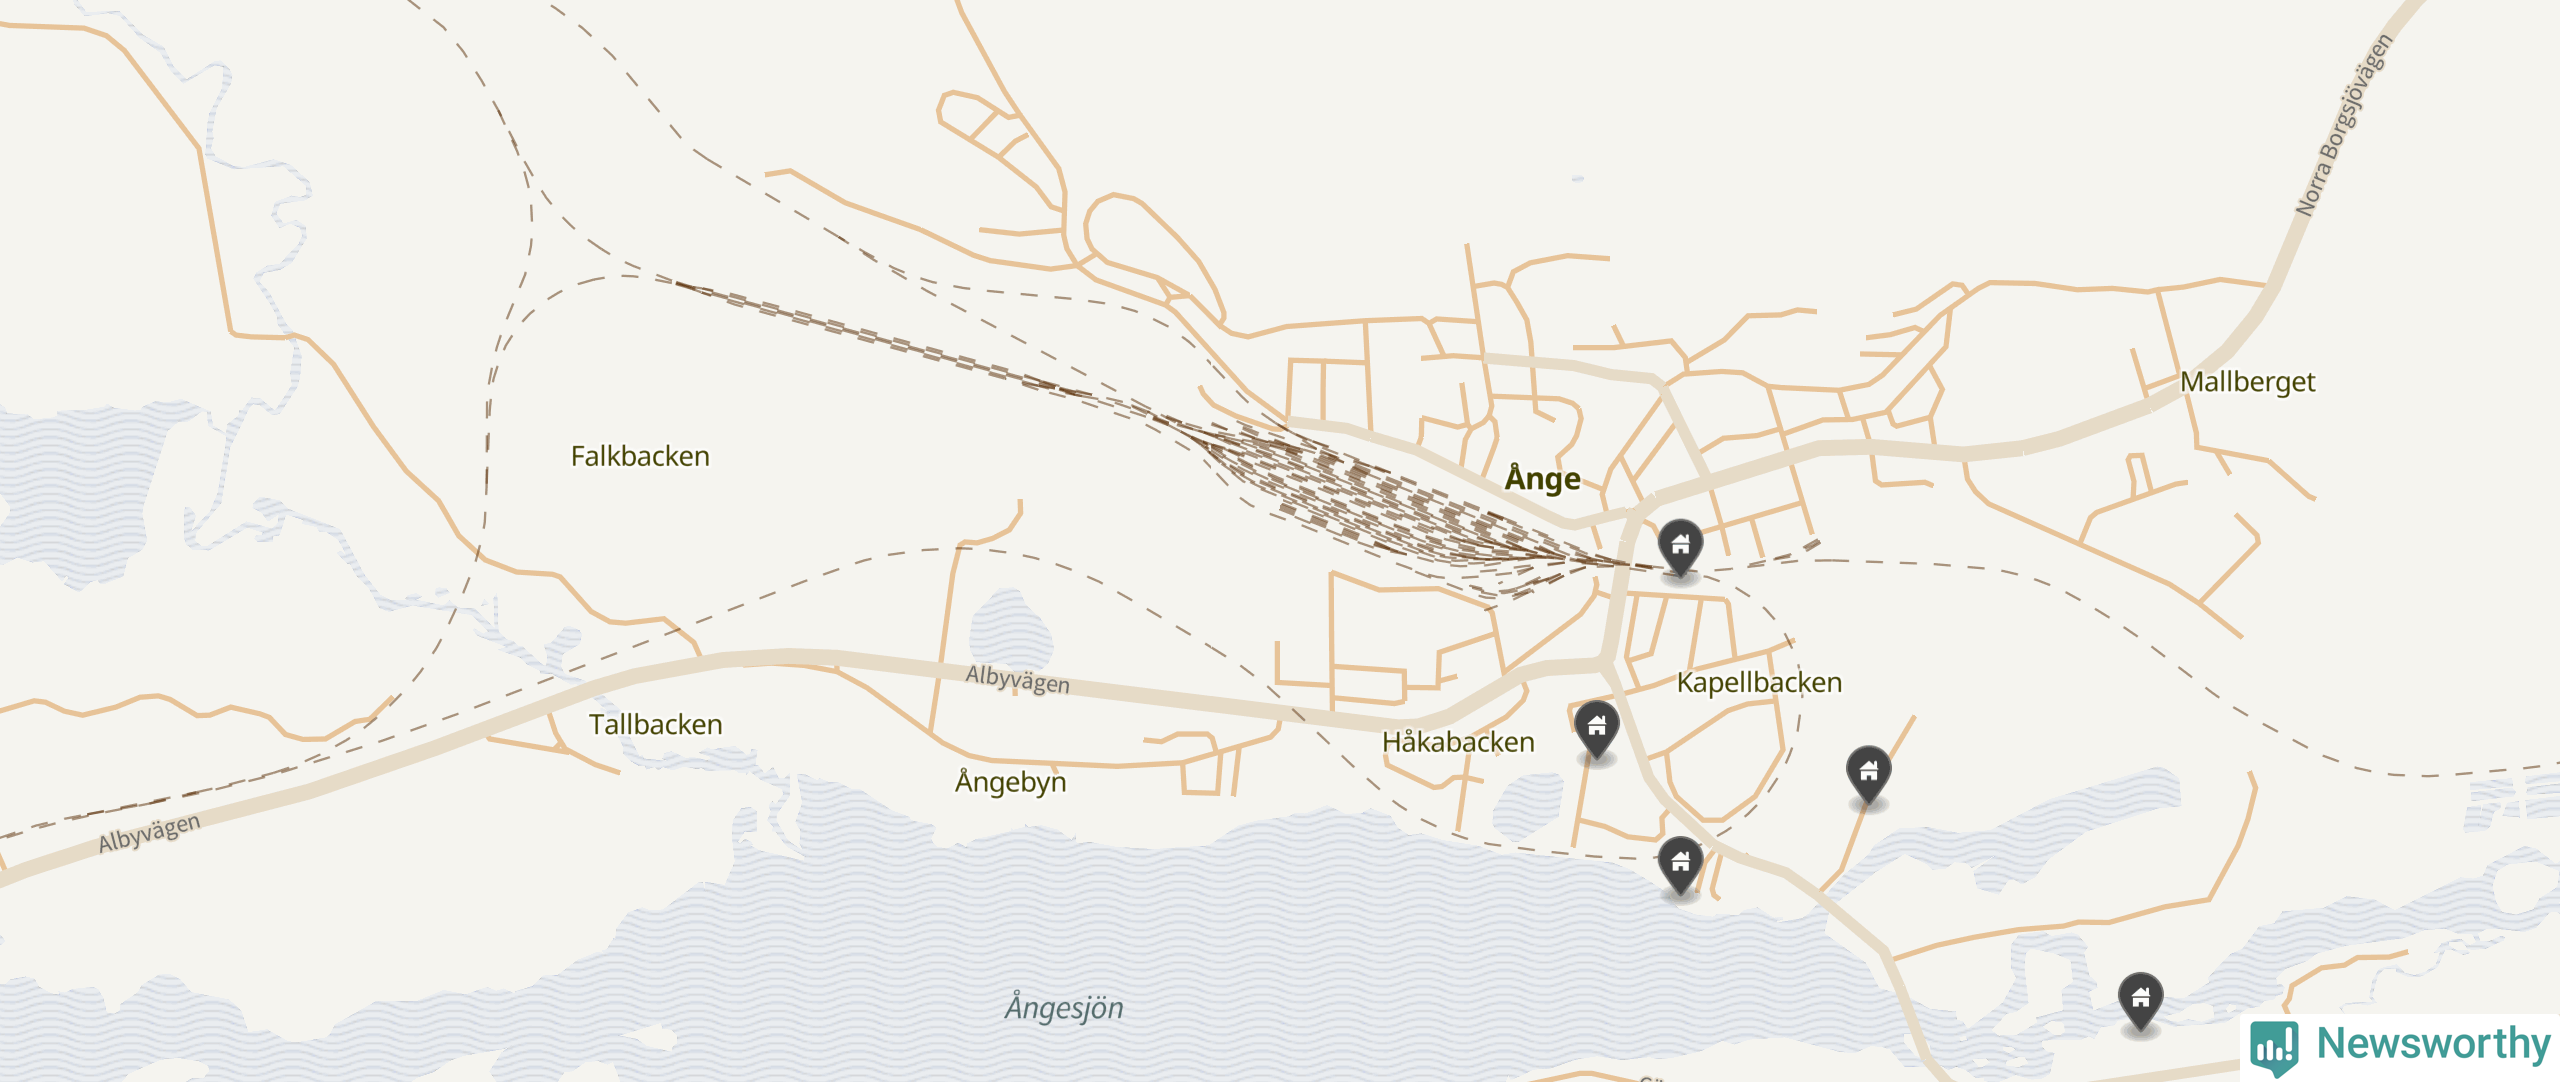Open the house marker east of Kapellbacken
Screen dimensions: 2560x1082
click(1868, 773)
